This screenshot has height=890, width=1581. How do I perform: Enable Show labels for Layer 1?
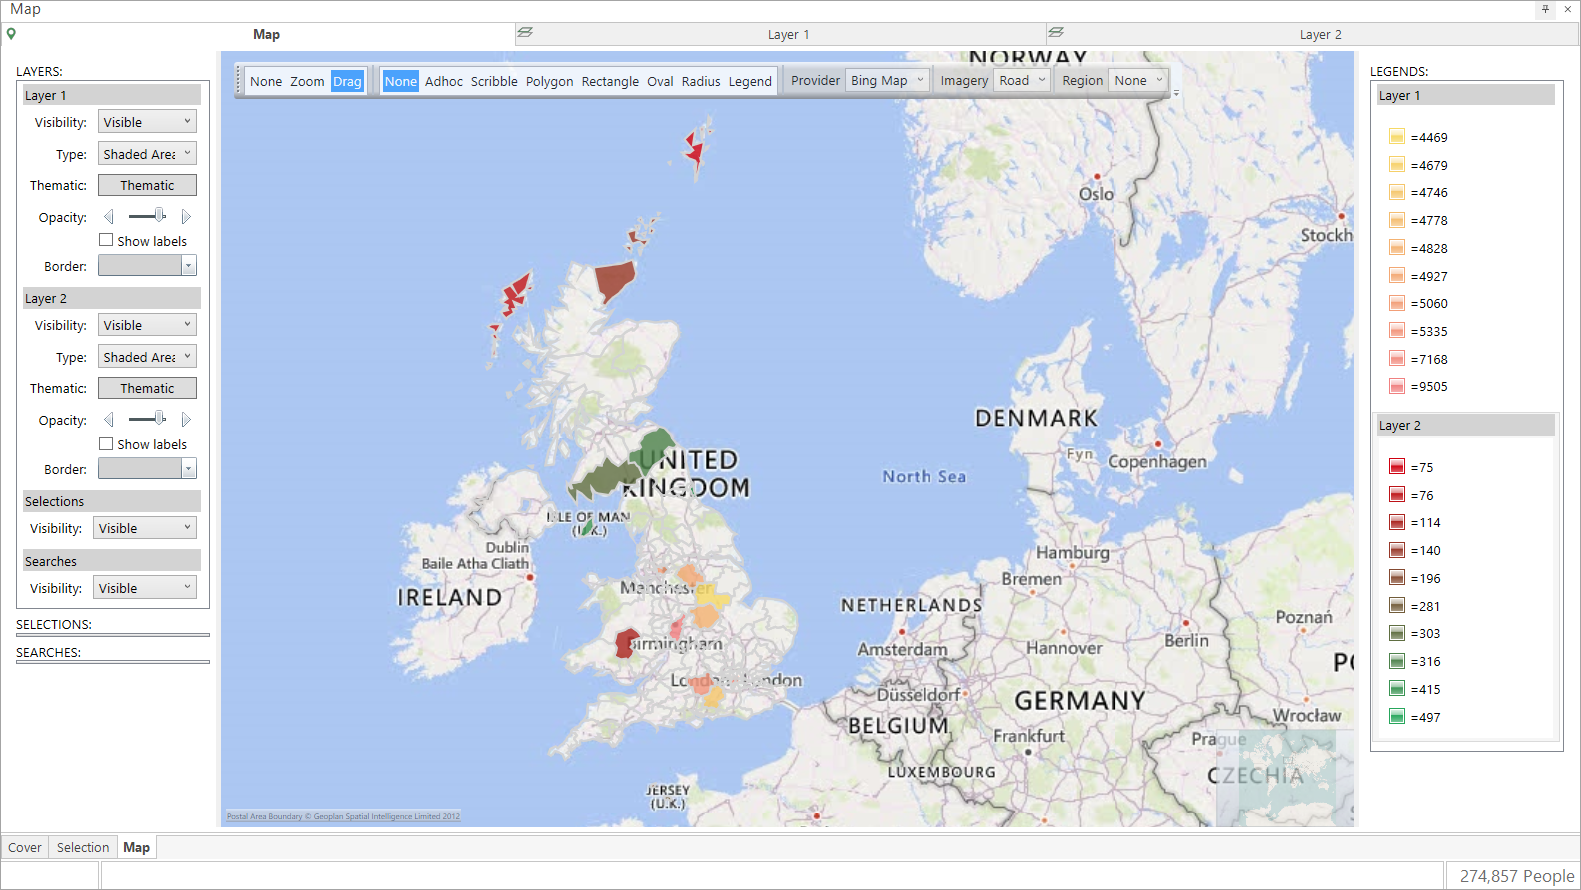[106, 240]
